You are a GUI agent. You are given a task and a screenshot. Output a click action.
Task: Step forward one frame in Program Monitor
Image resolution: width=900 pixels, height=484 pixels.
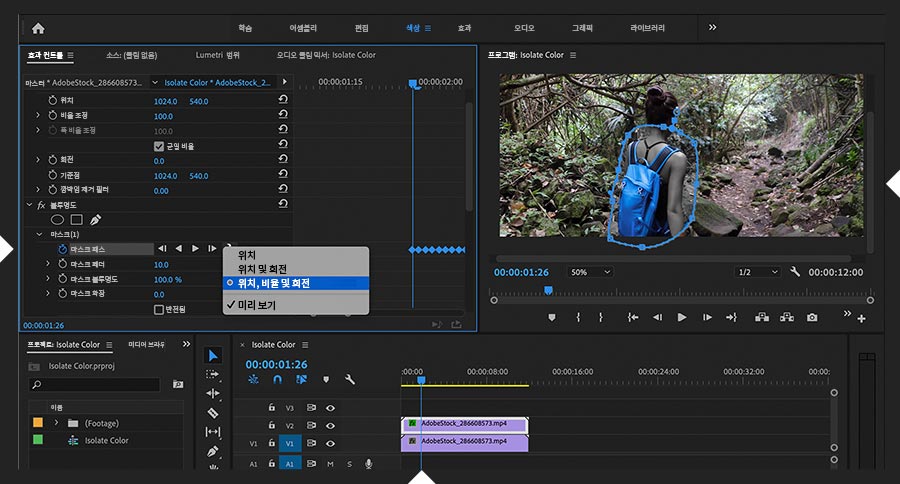[707, 317]
